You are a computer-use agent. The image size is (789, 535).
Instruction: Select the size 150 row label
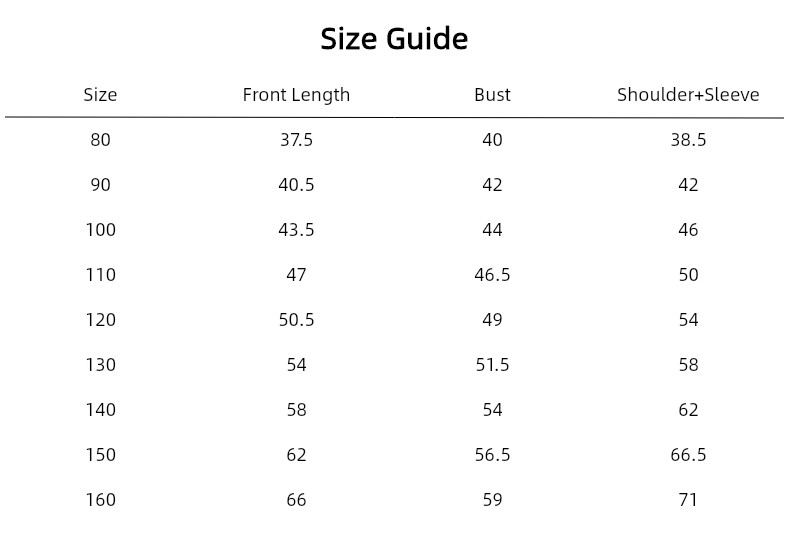pos(101,455)
